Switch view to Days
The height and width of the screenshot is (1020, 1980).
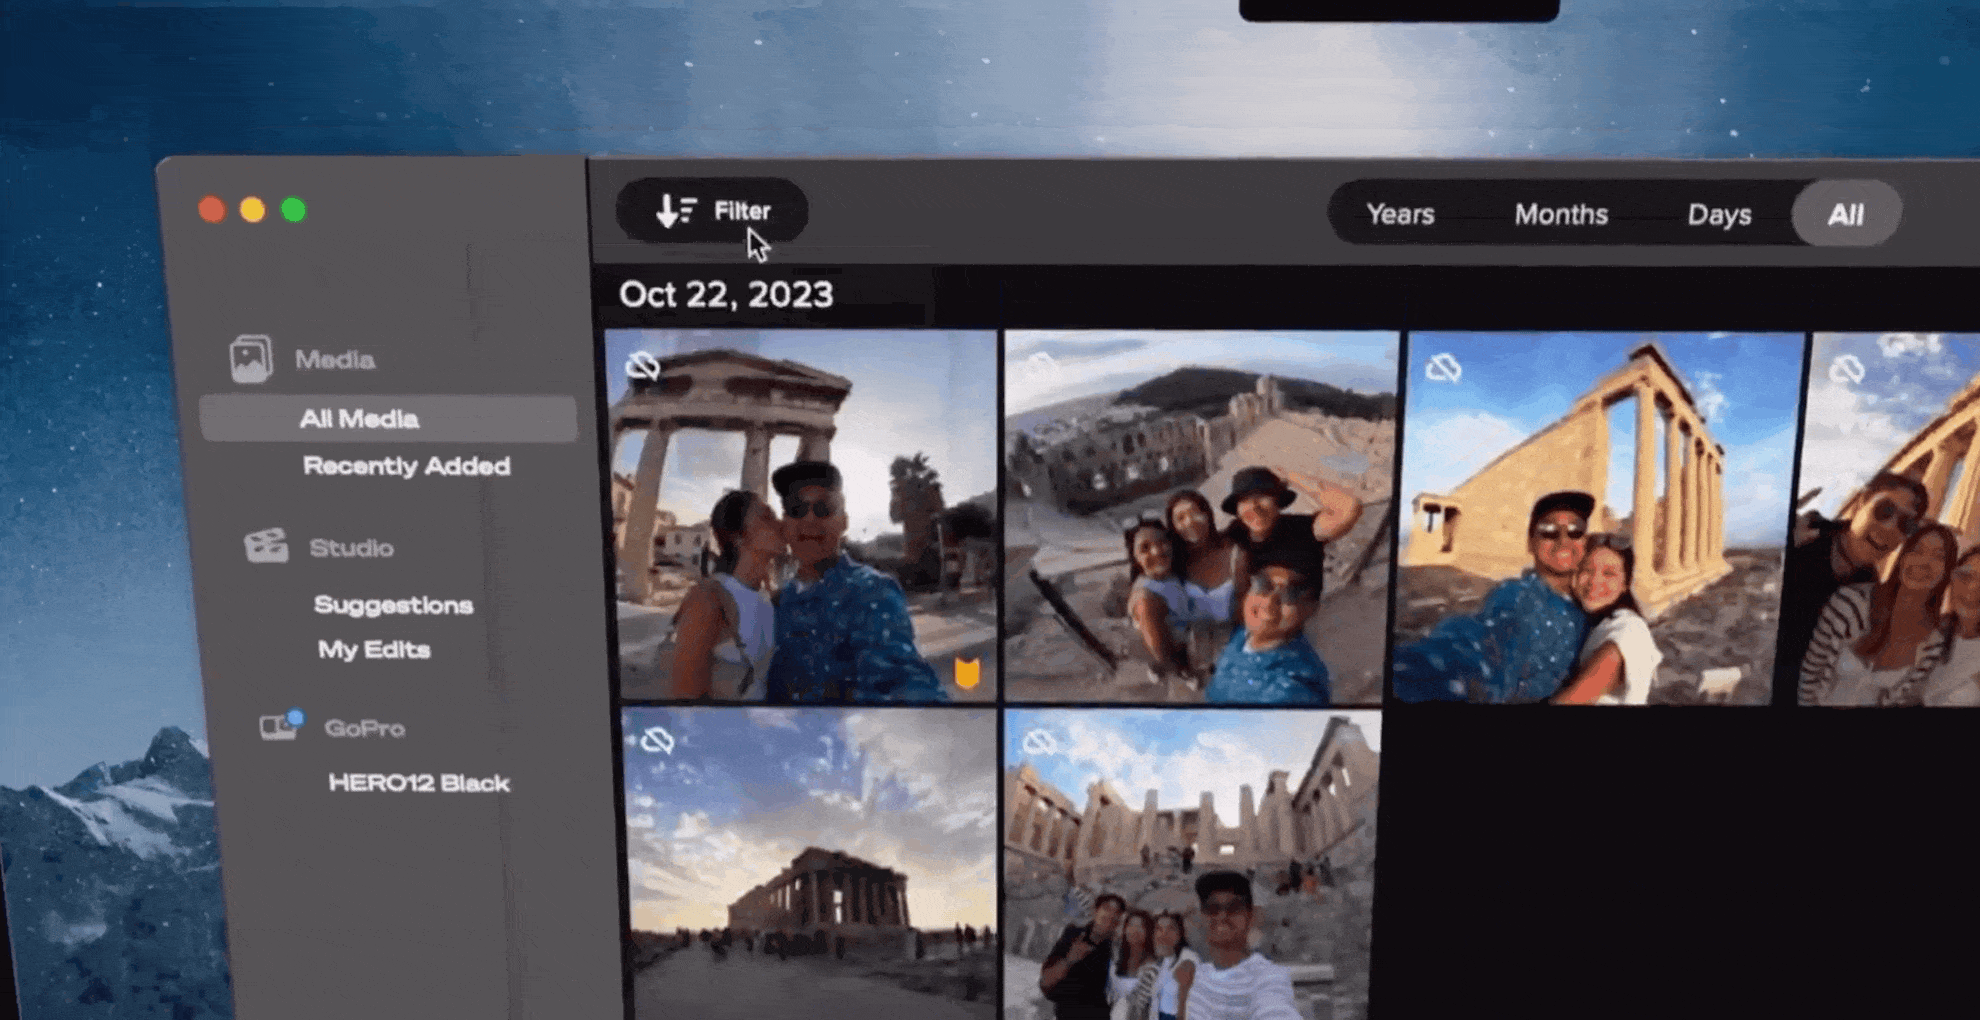[1718, 215]
